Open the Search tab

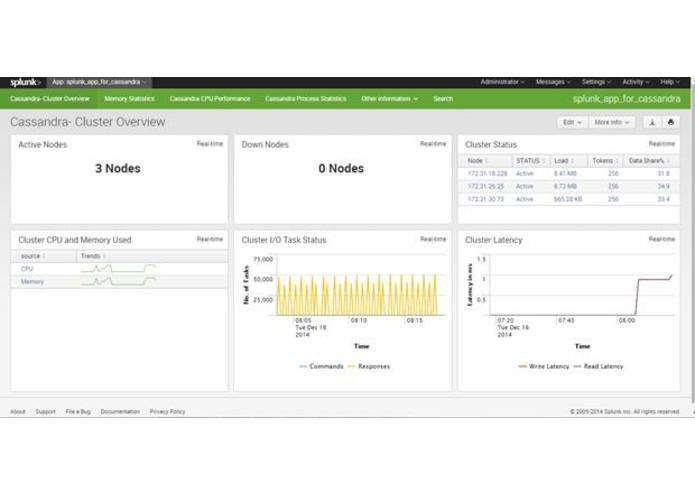pyautogui.click(x=443, y=99)
